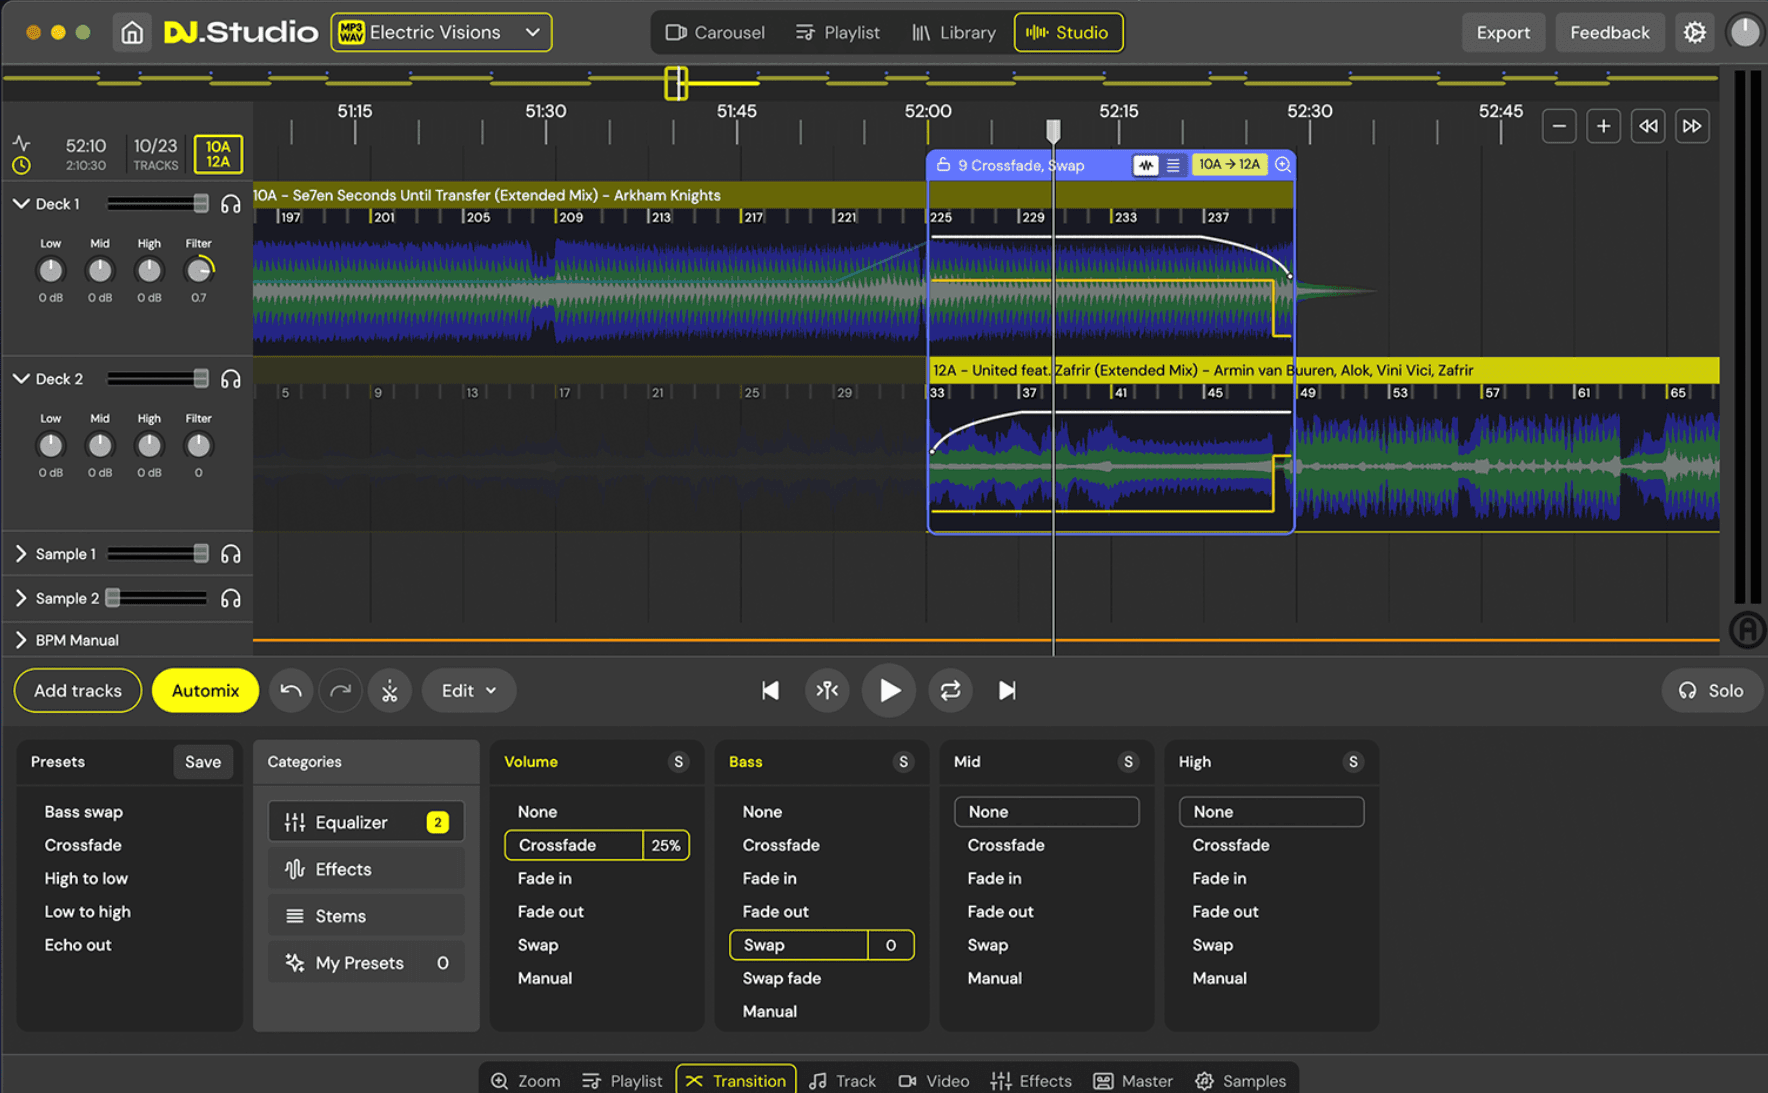
Task: Toggle the loop playback icon
Action: (x=950, y=691)
